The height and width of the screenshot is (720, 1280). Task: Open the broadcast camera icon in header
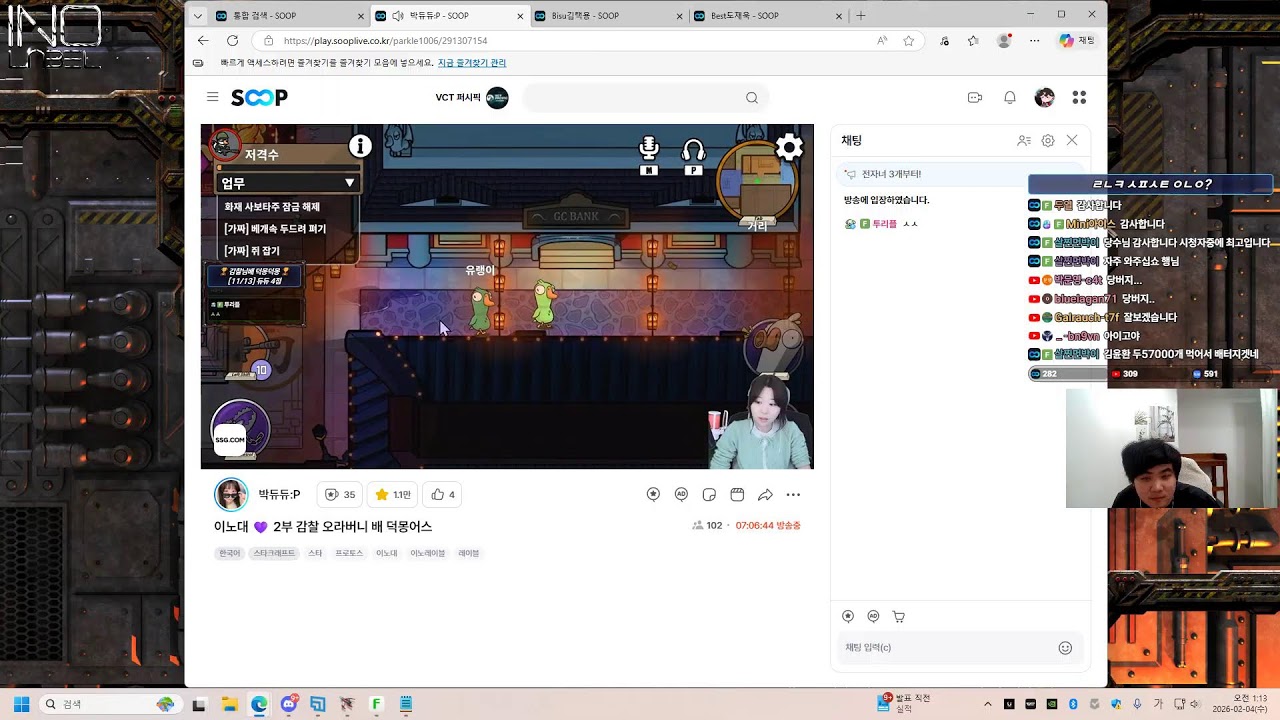[975, 97]
